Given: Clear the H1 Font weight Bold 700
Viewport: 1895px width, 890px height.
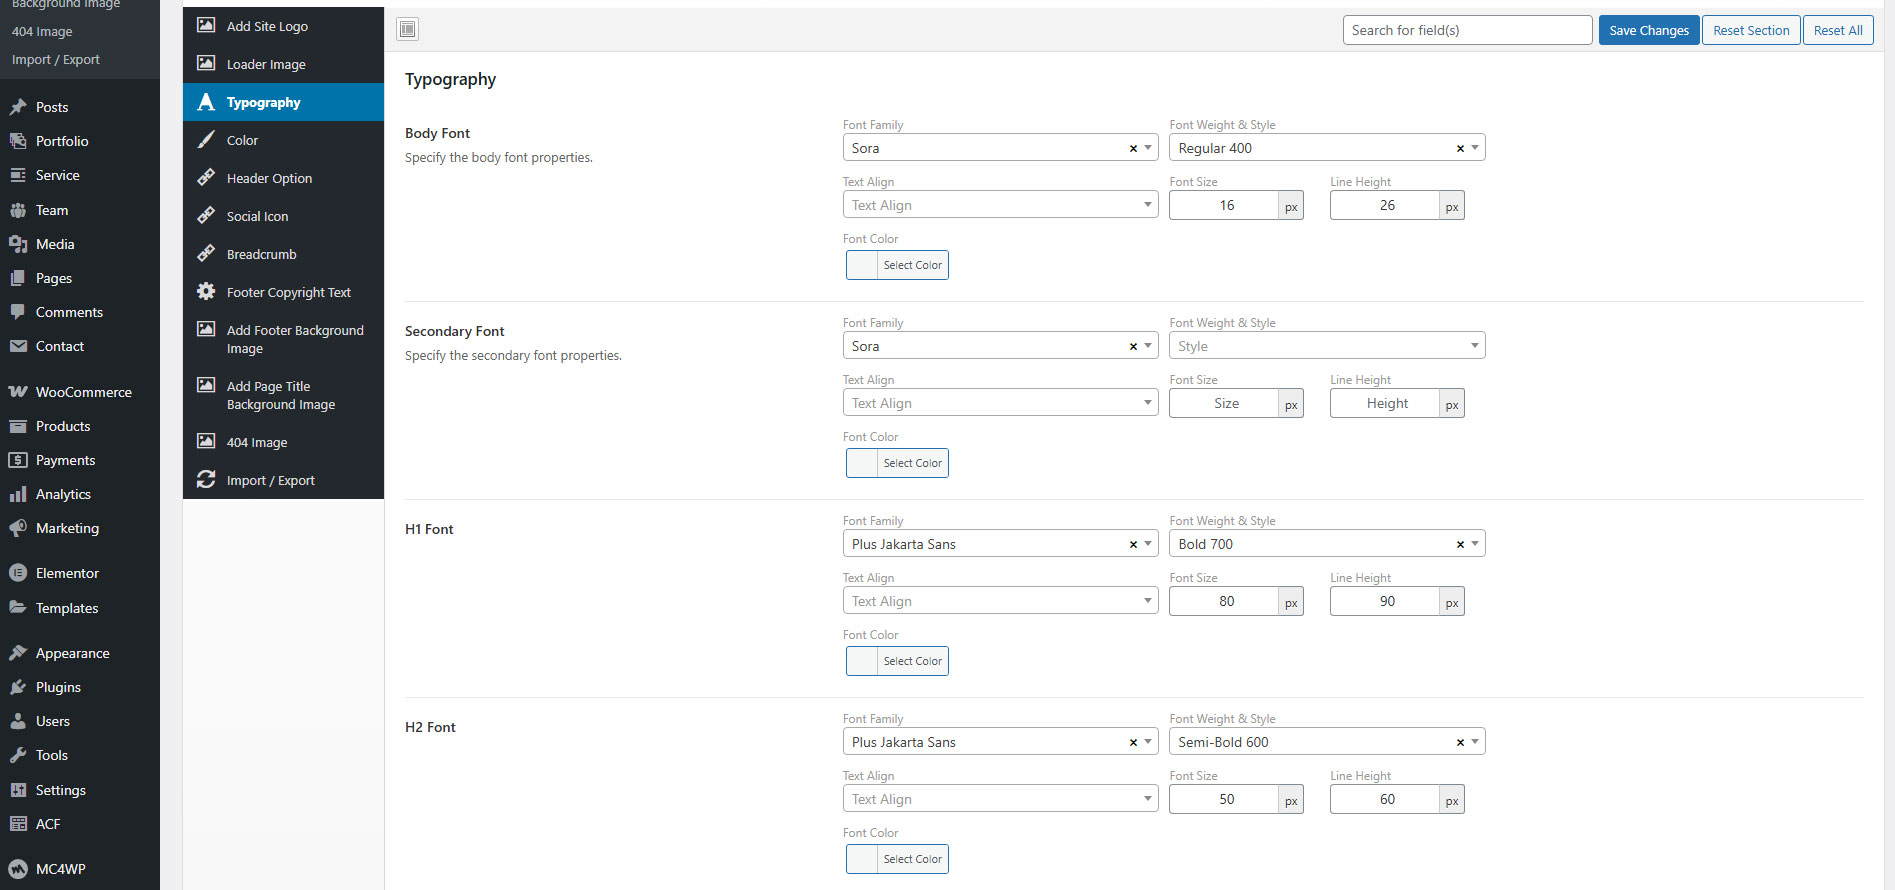Looking at the screenshot, I should (1460, 544).
